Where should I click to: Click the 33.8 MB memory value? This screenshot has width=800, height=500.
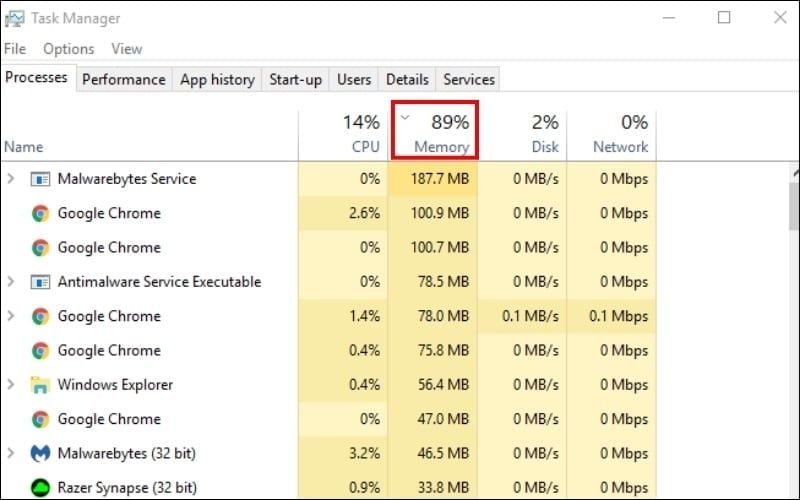[443, 488]
